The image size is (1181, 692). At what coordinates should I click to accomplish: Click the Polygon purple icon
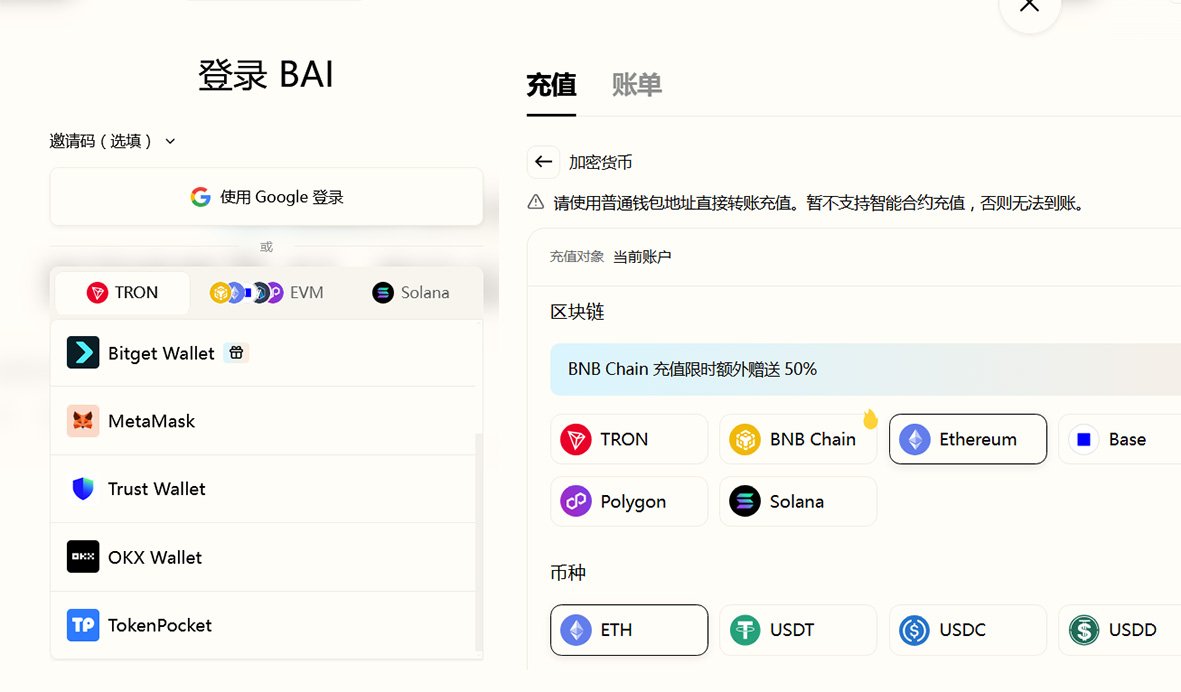575,501
